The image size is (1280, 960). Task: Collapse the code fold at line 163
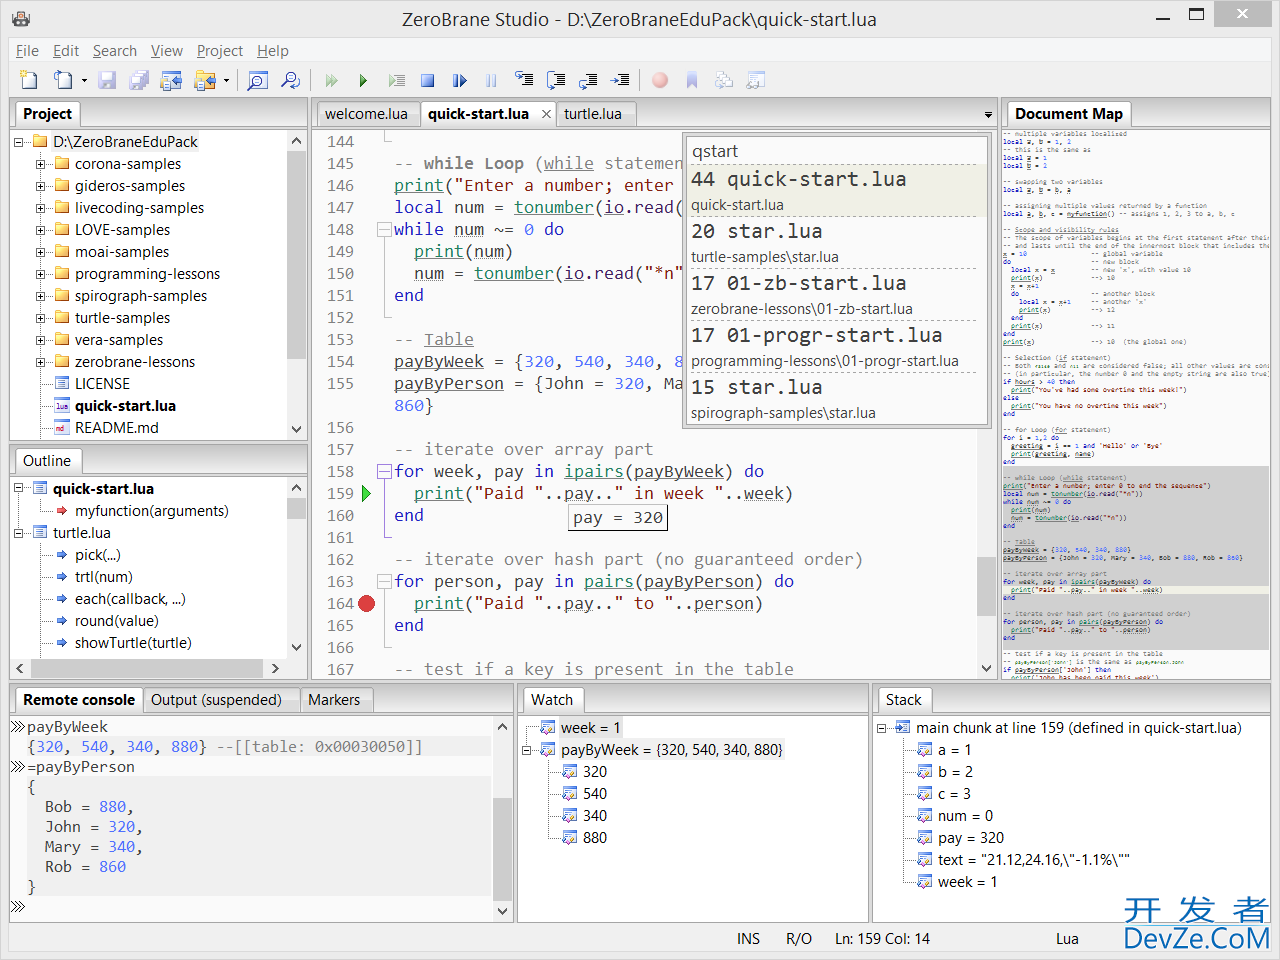tap(383, 581)
